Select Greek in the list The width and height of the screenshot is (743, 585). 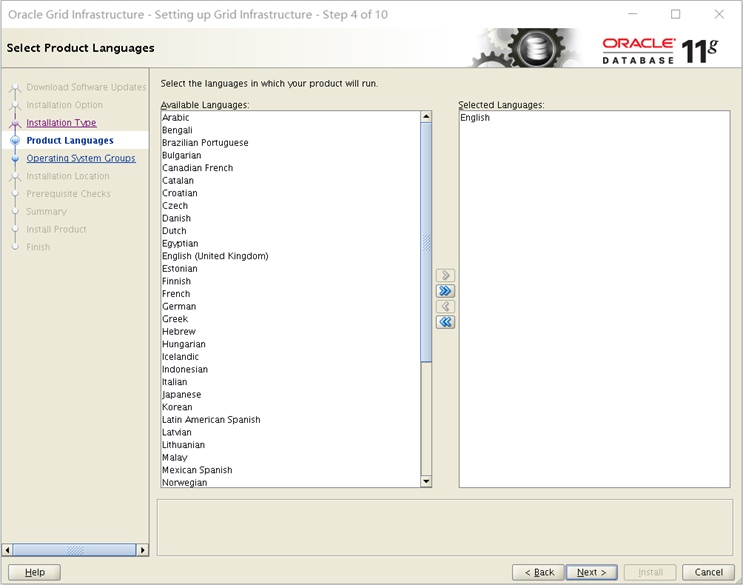coord(290,319)
